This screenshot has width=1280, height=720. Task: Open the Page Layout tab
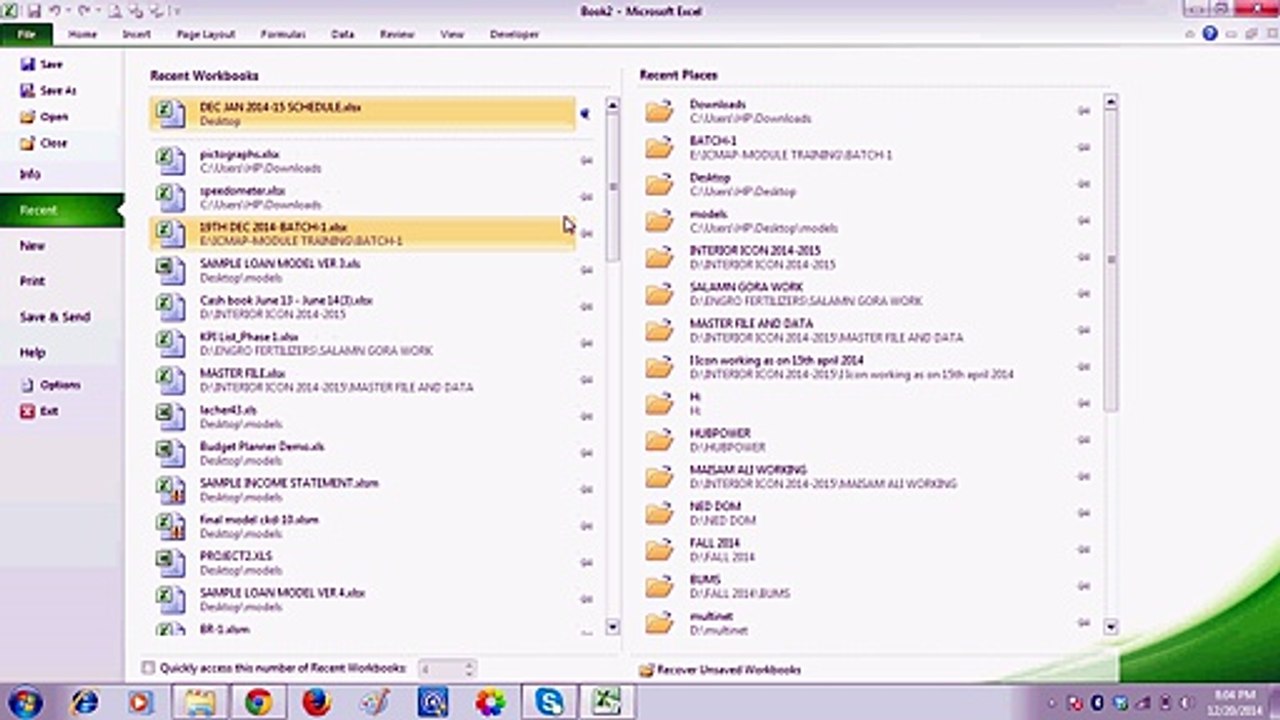205,34
